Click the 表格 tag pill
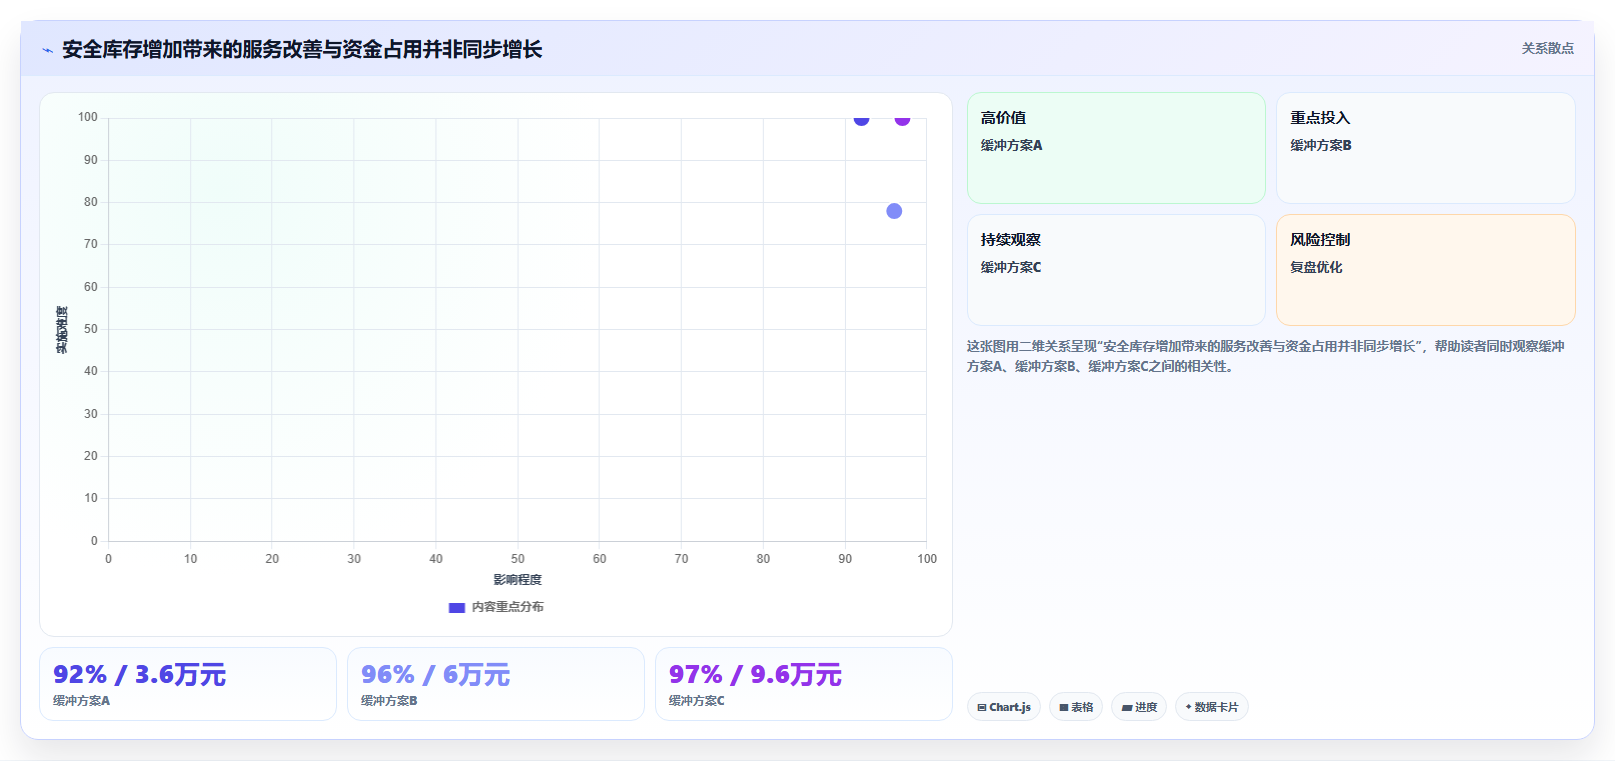The height and width of the screenshot is (761, 1615). [1076, 707]
